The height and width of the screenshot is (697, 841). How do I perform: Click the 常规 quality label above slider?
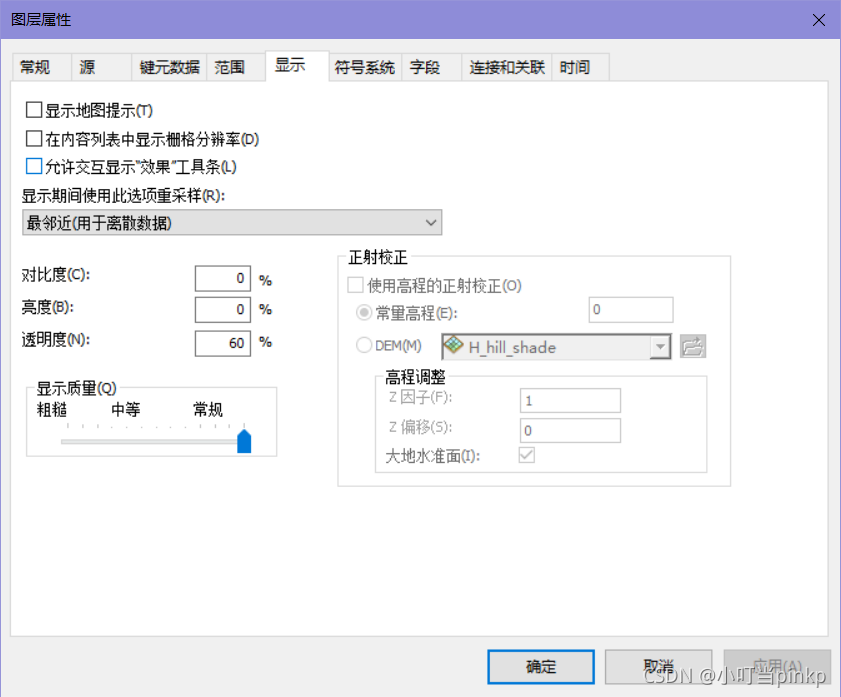point(208,410)
